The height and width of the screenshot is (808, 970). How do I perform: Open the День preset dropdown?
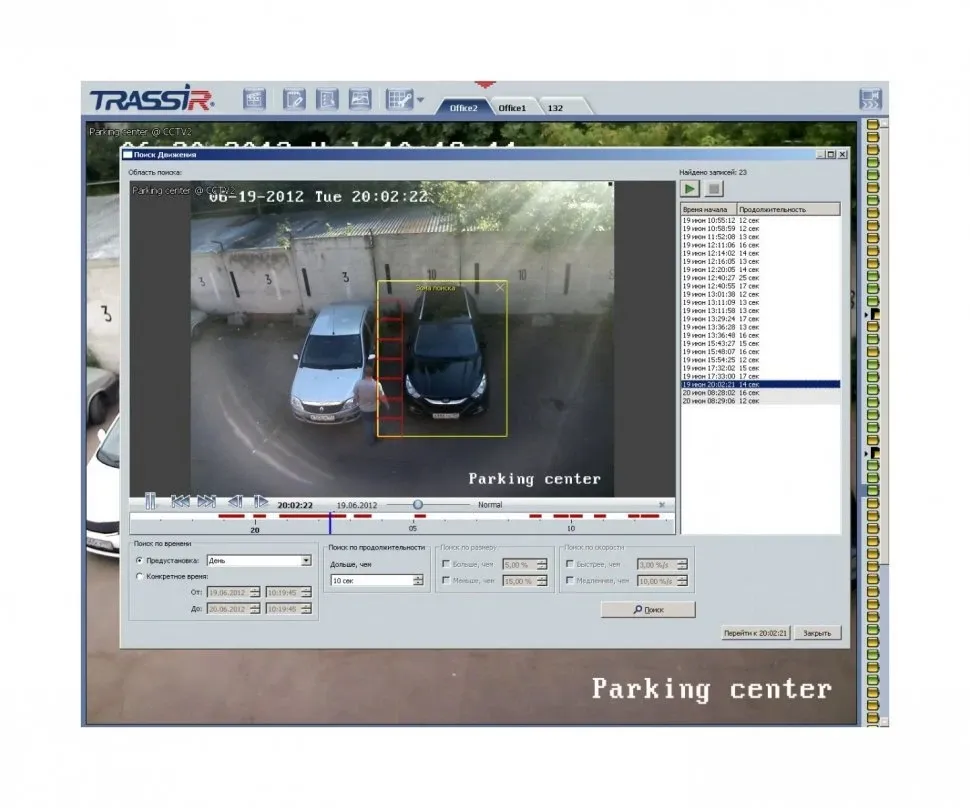click(x=307, y=560)
